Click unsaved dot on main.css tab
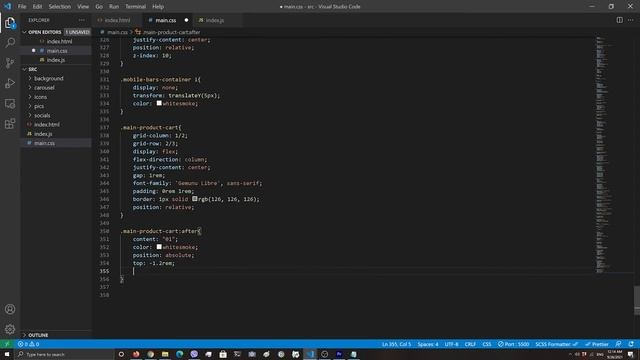This screenshot has width=640, height=360. pyautogui.click(x=186, y=20)
